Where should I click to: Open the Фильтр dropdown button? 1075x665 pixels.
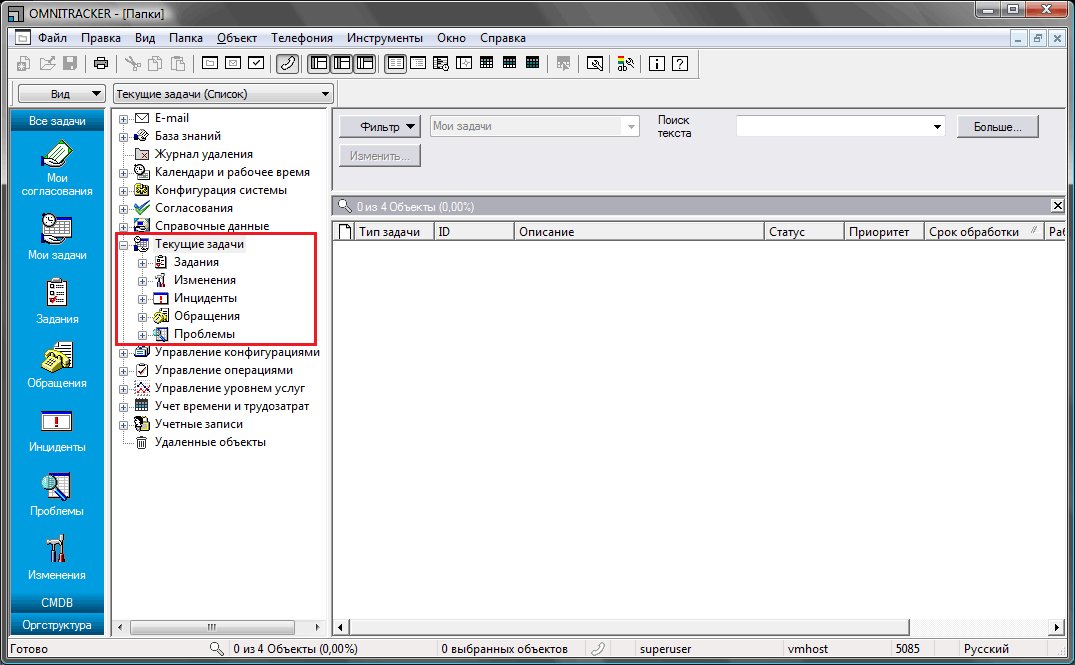tap(380, 126)
